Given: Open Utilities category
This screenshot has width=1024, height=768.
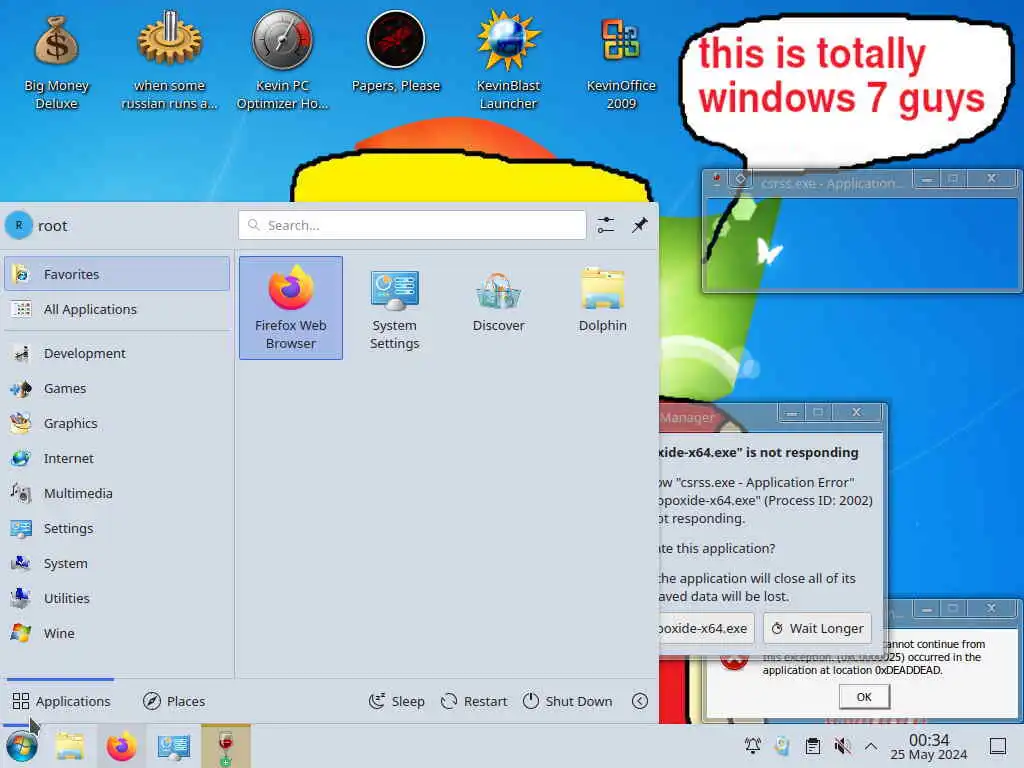Looking at the screenshot, I should coord(117,598).
